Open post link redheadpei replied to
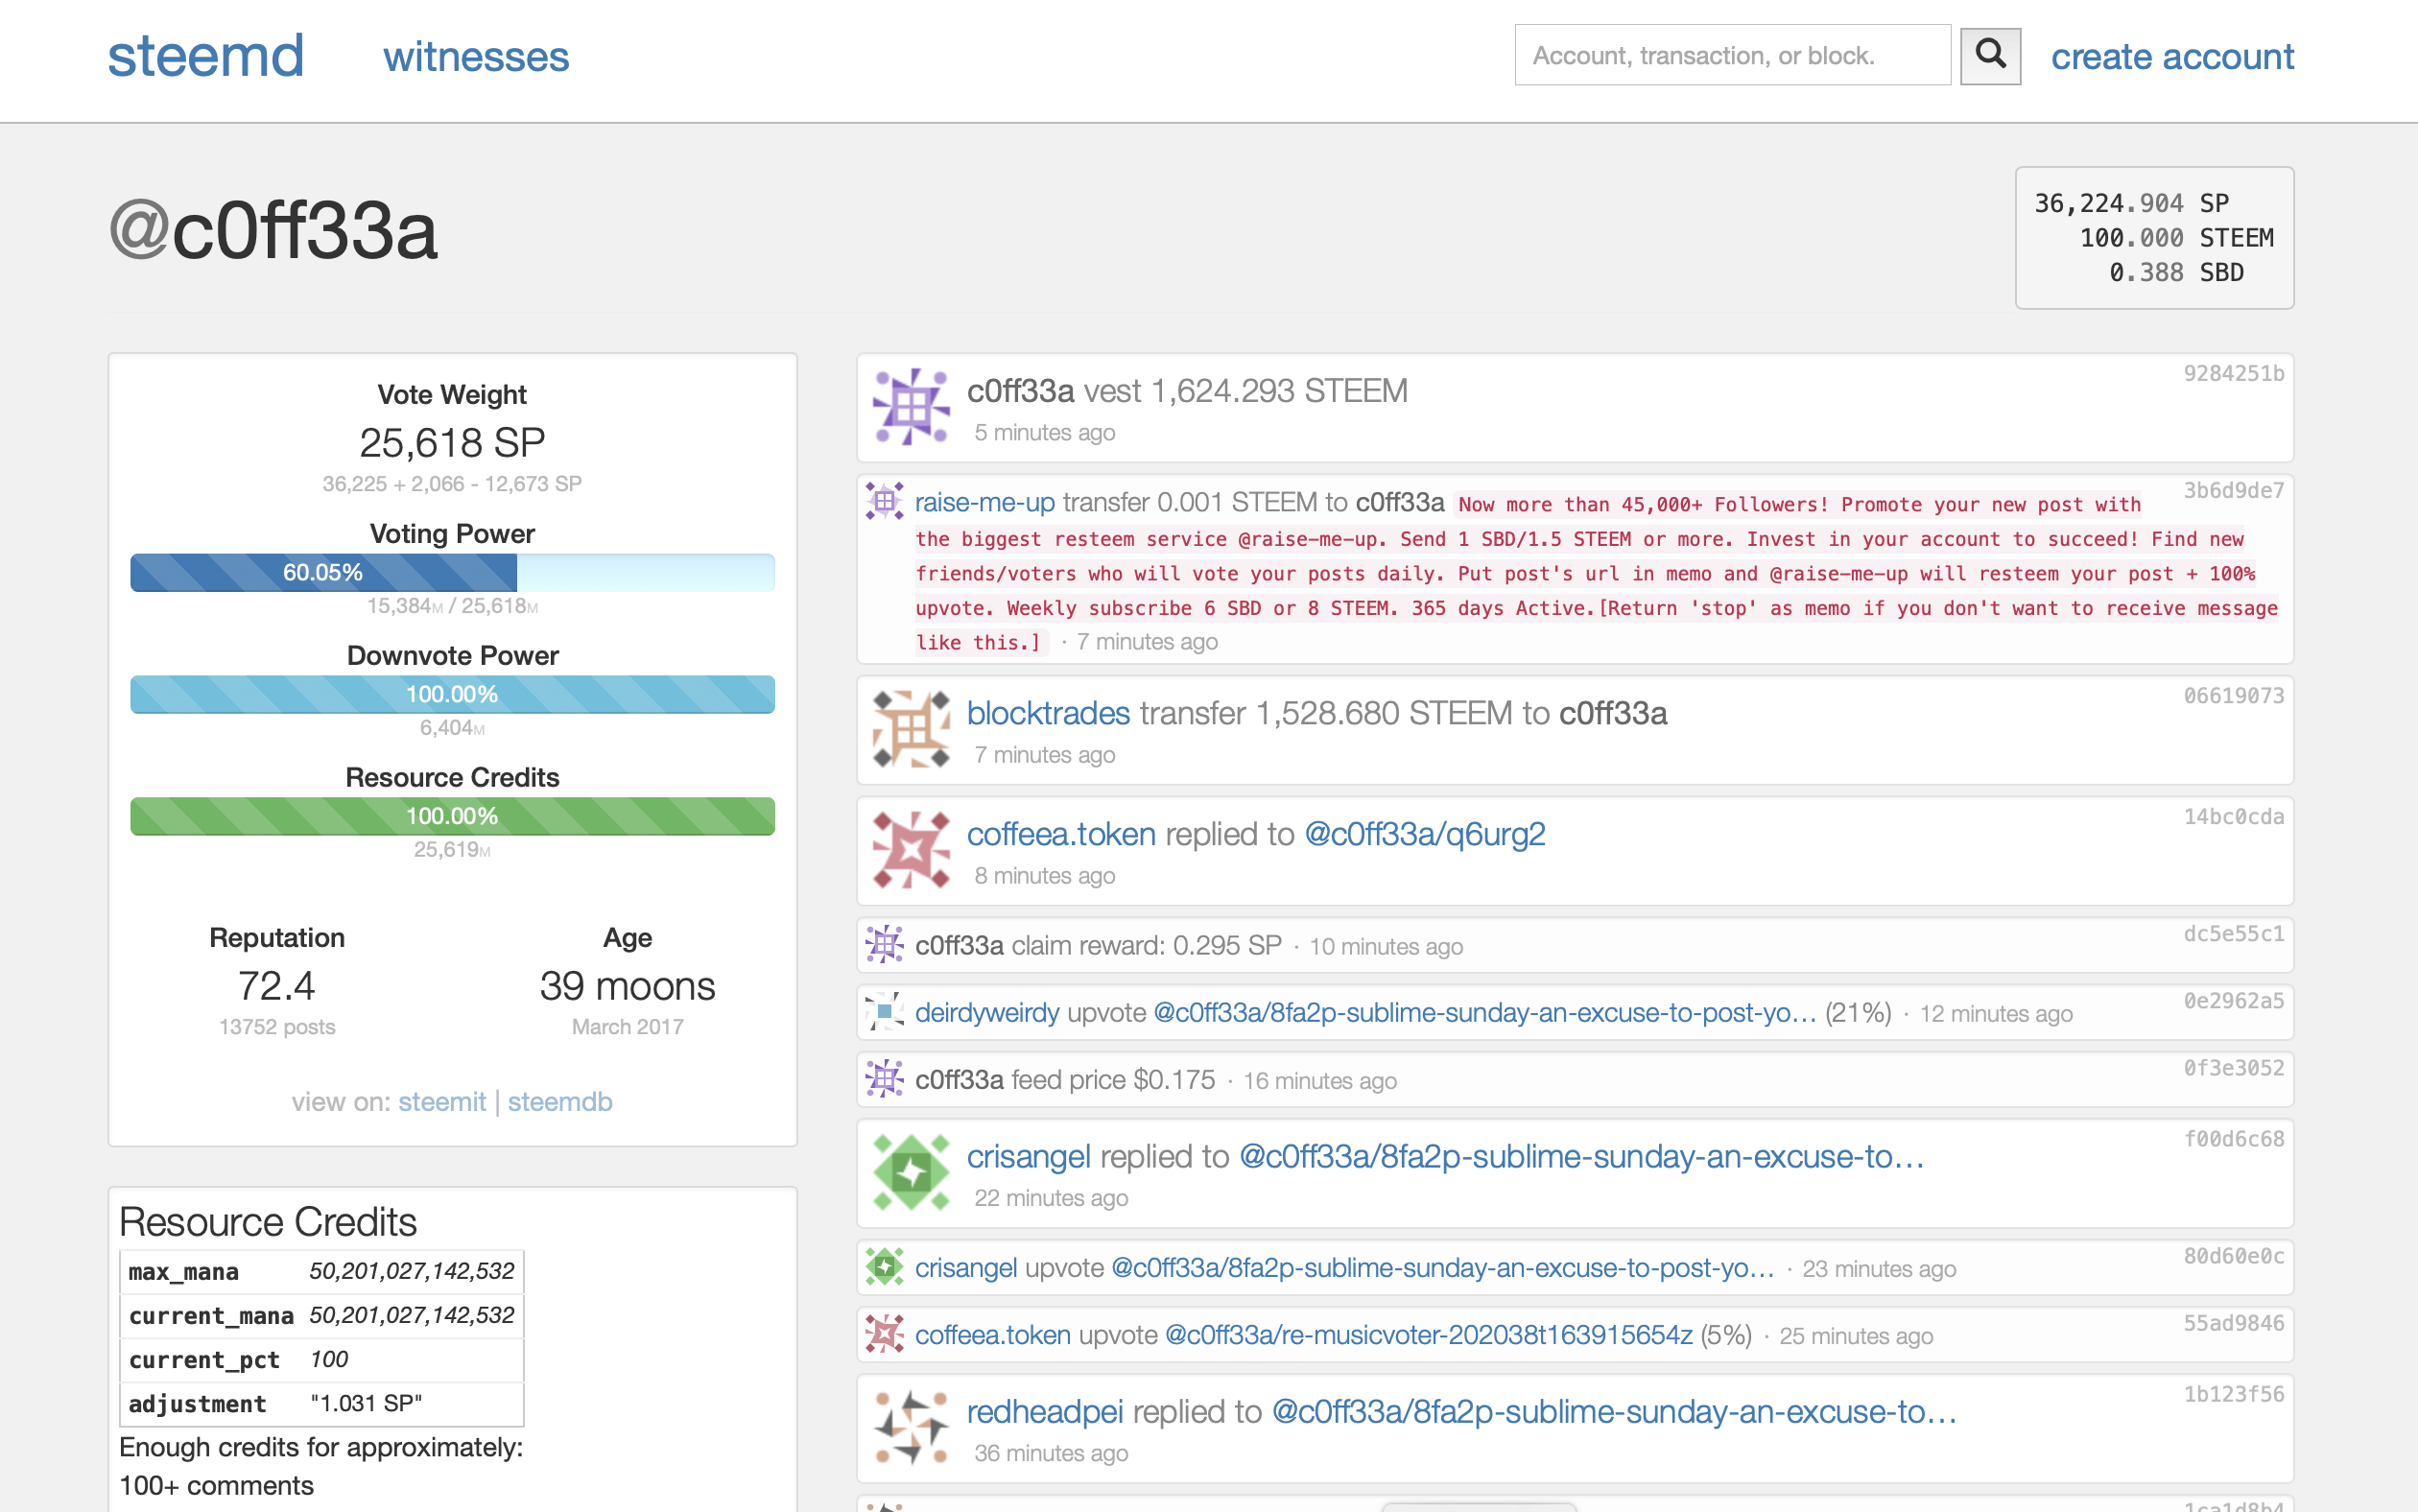Viewport: 2418px width, 1512px height. [x=1614, y=1412]
